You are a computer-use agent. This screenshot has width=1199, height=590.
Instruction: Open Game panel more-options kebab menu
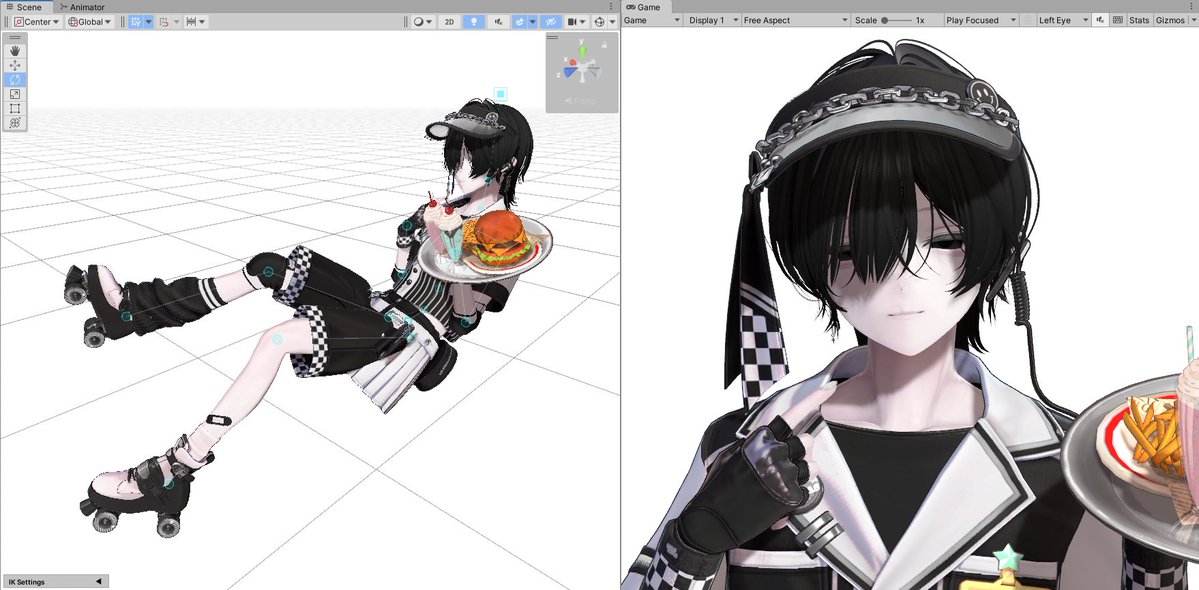pyautogui.click(x=1193, y=7)
